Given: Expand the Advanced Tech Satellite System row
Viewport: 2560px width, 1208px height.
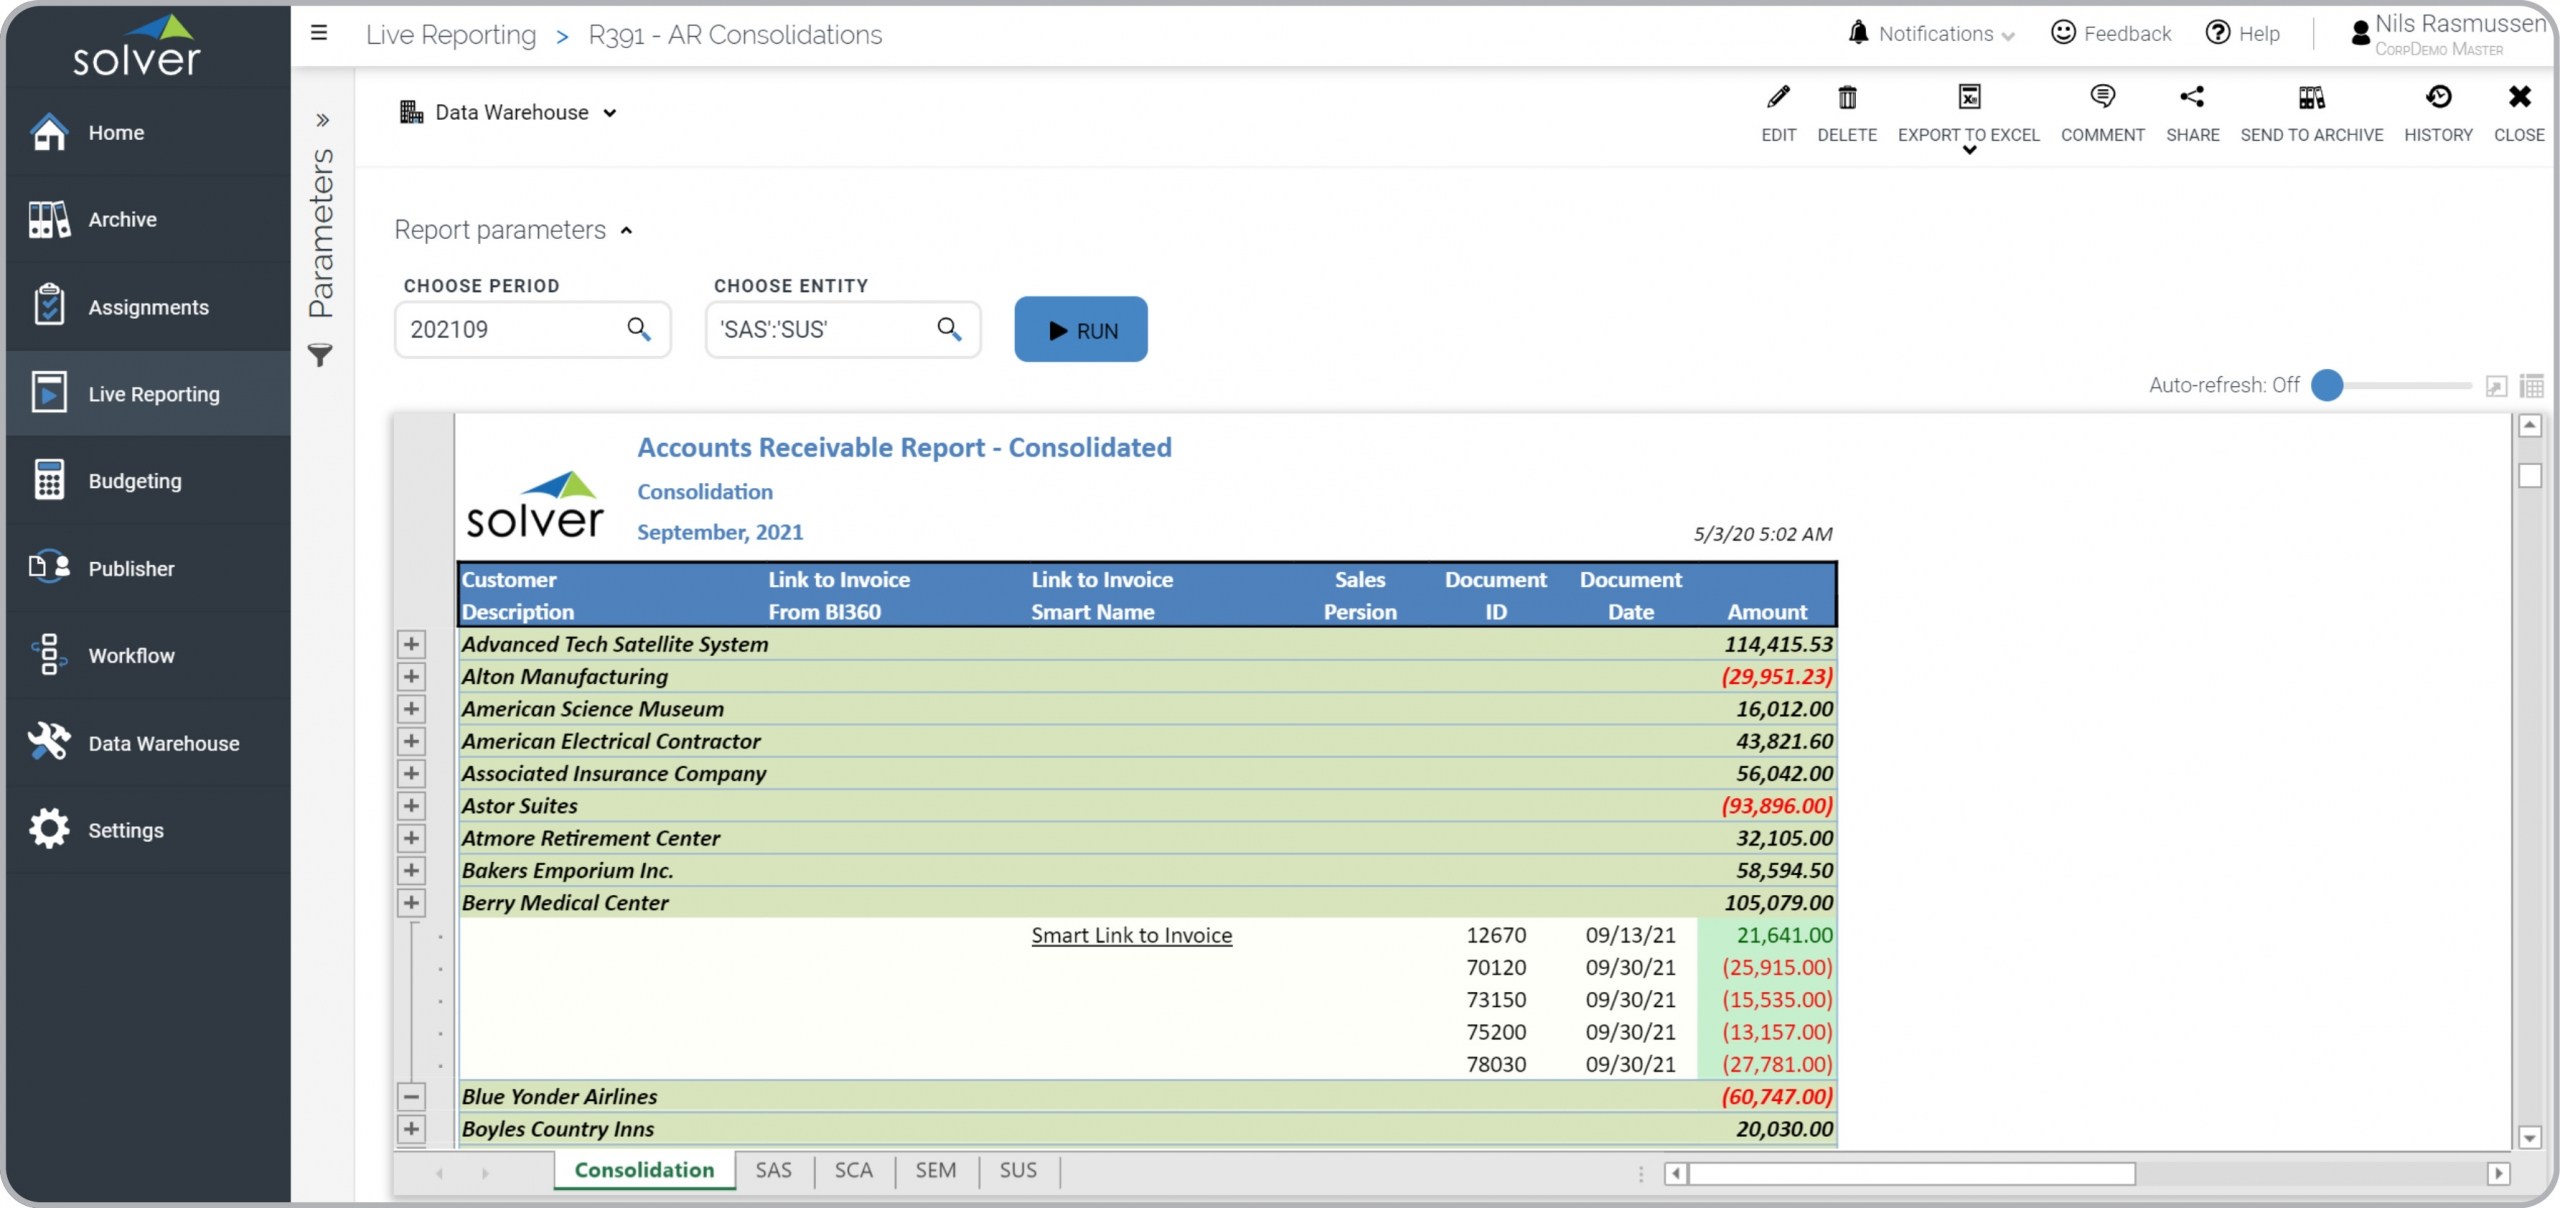Looking at the screenshot, I should 411,644.
